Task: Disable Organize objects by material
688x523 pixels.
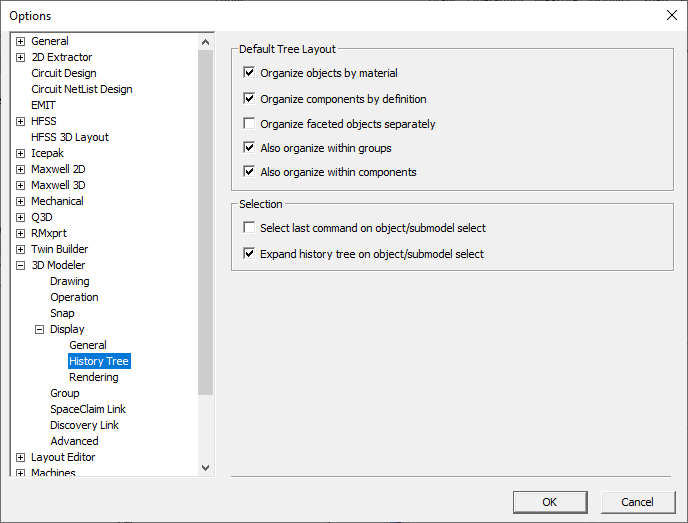Action: pos(249,73)
